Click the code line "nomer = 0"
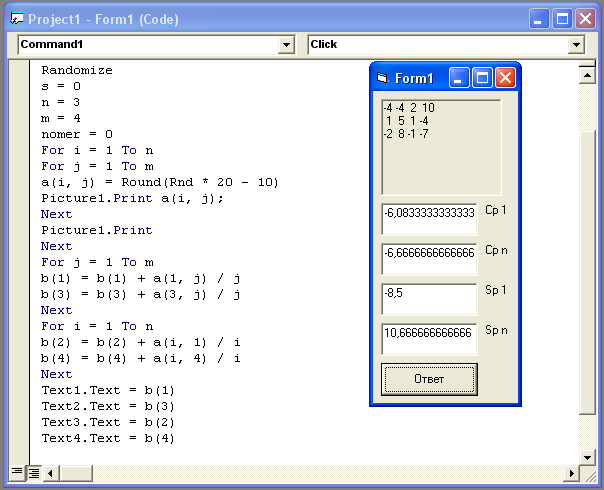The image size is (604, 490). click(x=77, y=134)
